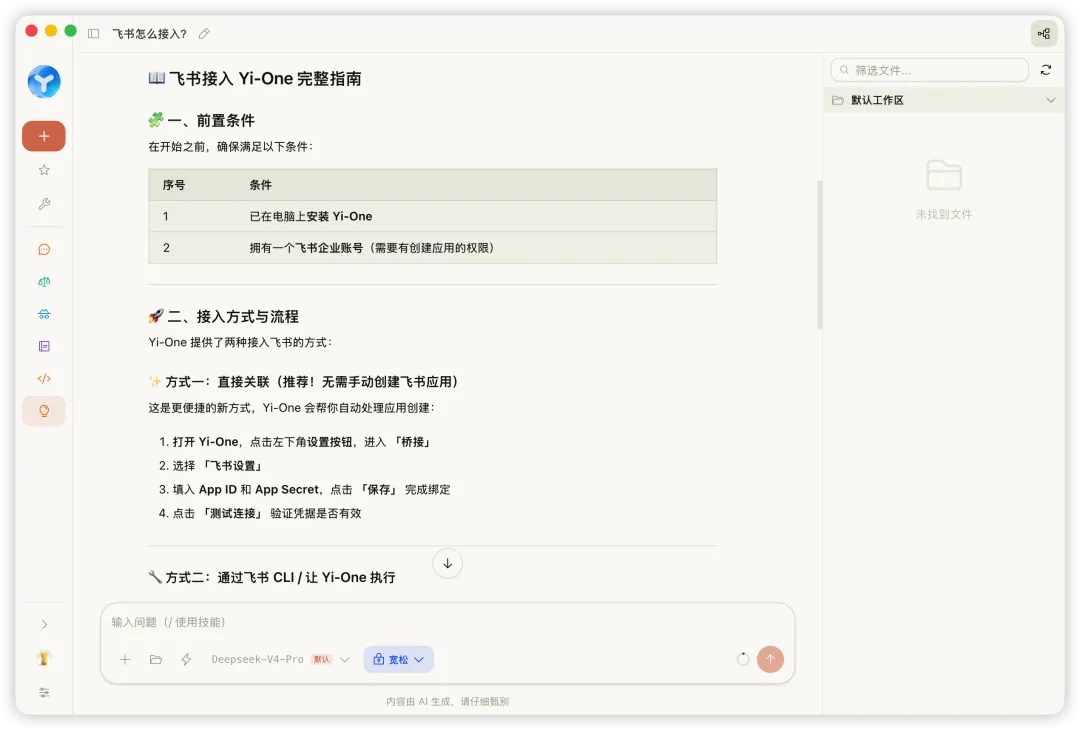Open the wrench tools icon
The width and height of the screenshot is (1080, 730).
pos(44,204)
